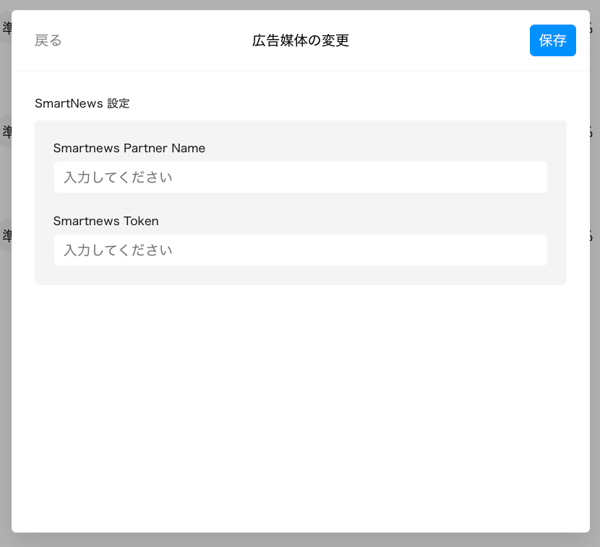
Task: Focus the Smartnews Partner Name input field
Action: coord(300,177)
